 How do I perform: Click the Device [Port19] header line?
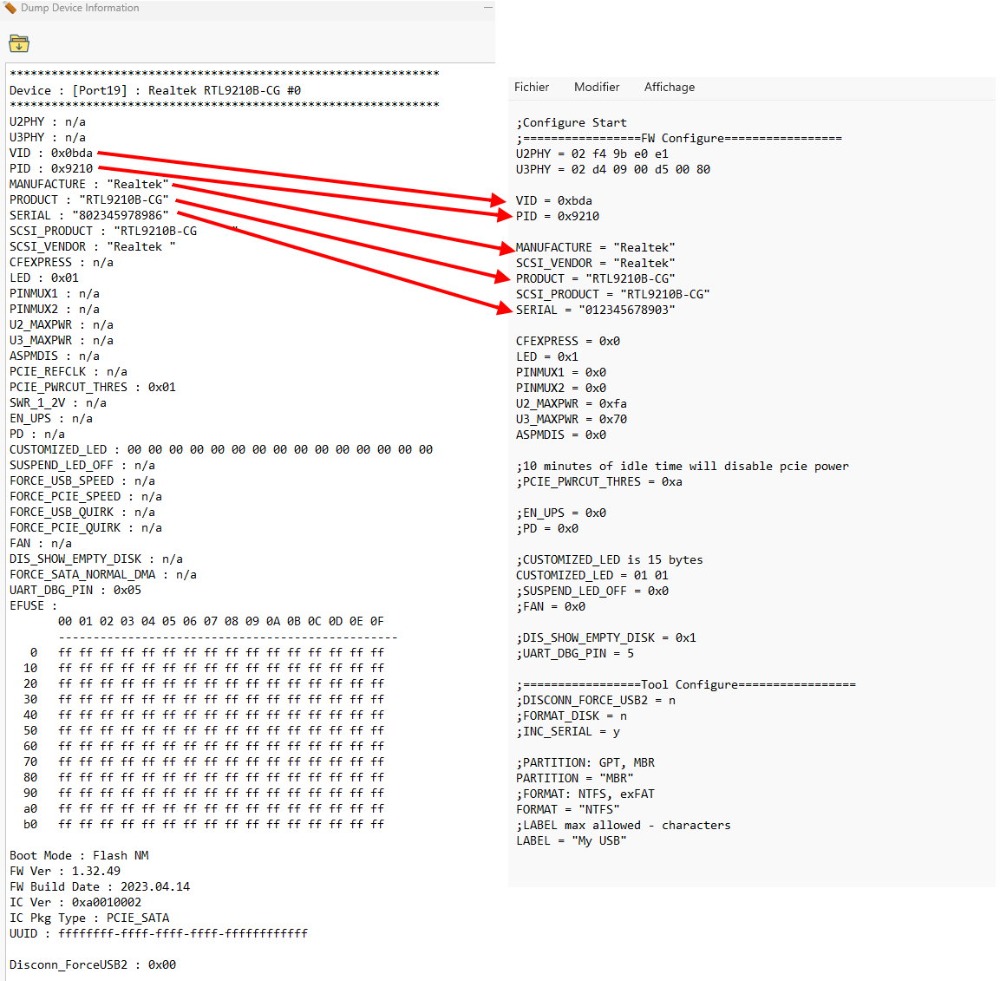pyautogui.click(x=155, y=90)
